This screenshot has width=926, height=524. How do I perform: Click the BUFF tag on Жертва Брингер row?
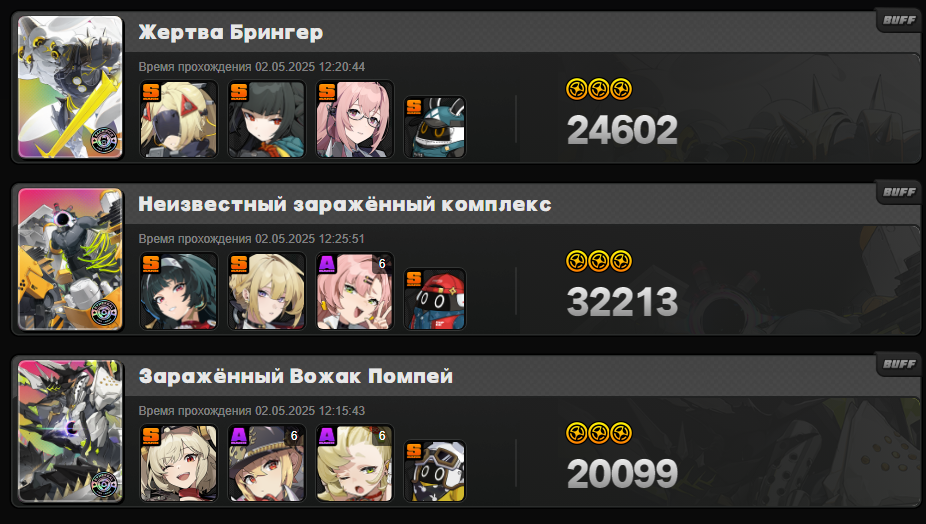pyautogui.click(x=899, y=20)
